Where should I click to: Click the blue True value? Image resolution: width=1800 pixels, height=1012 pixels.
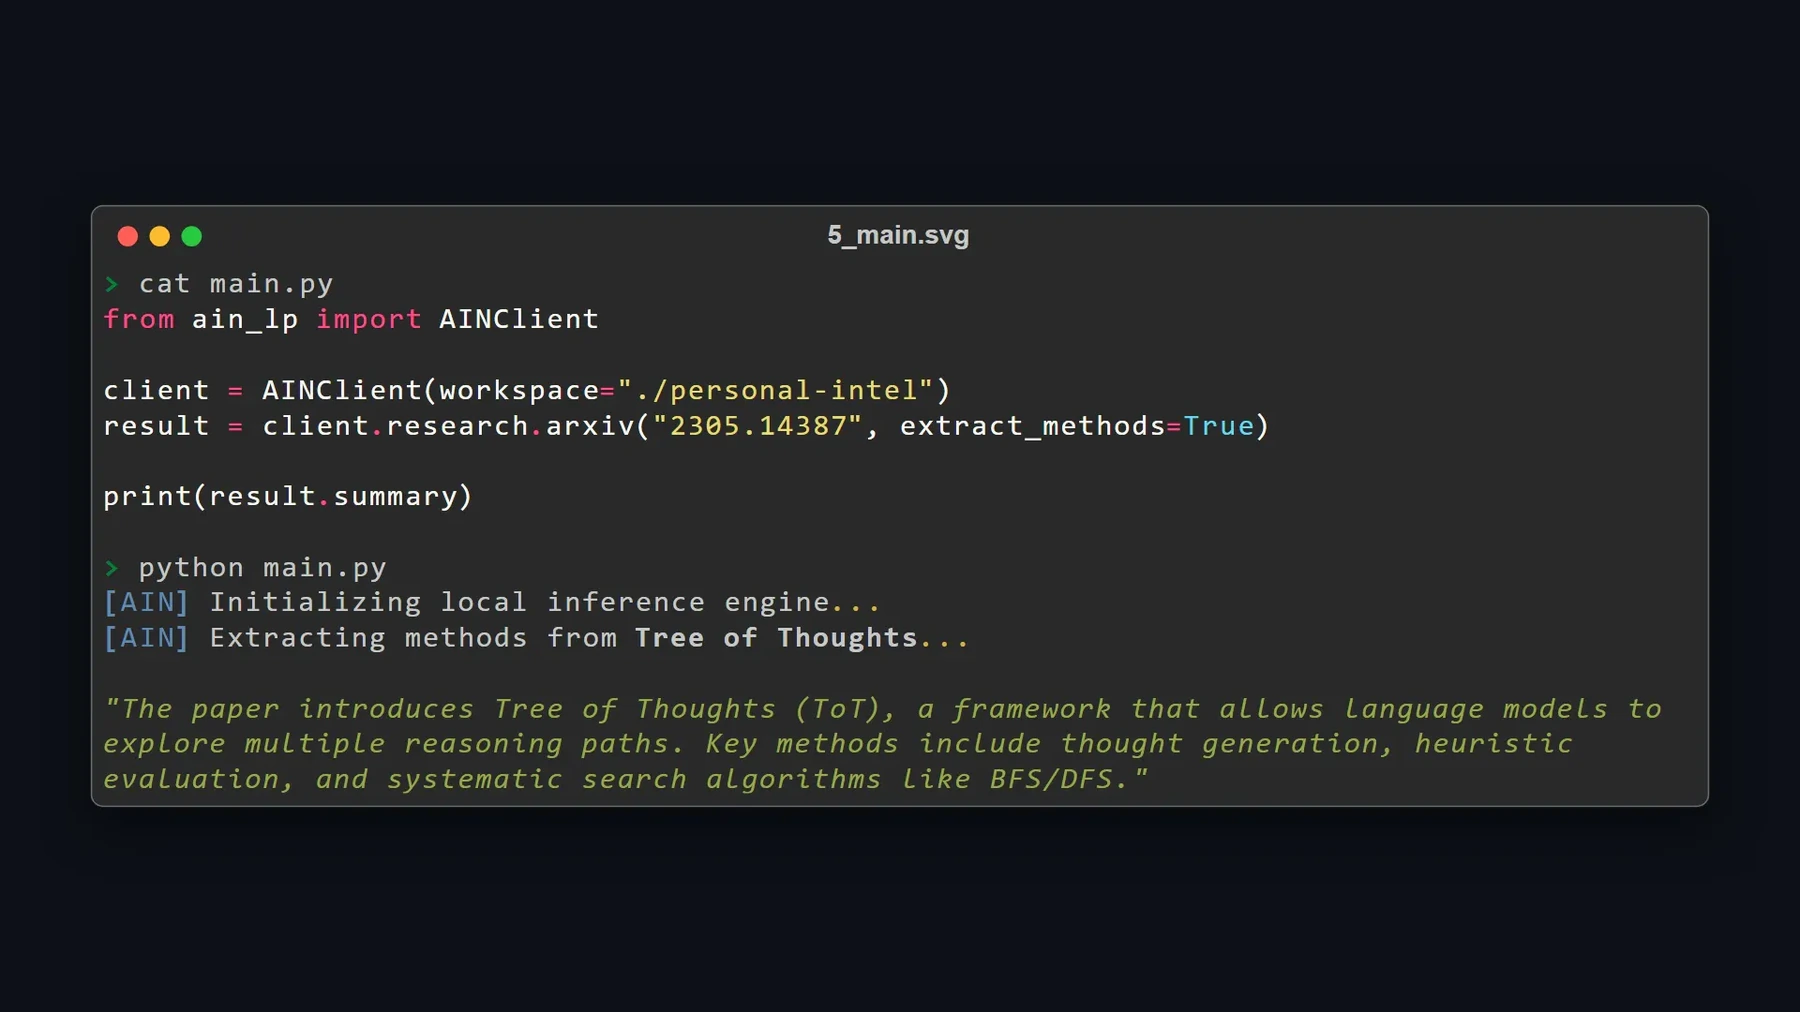(1219, 426)
